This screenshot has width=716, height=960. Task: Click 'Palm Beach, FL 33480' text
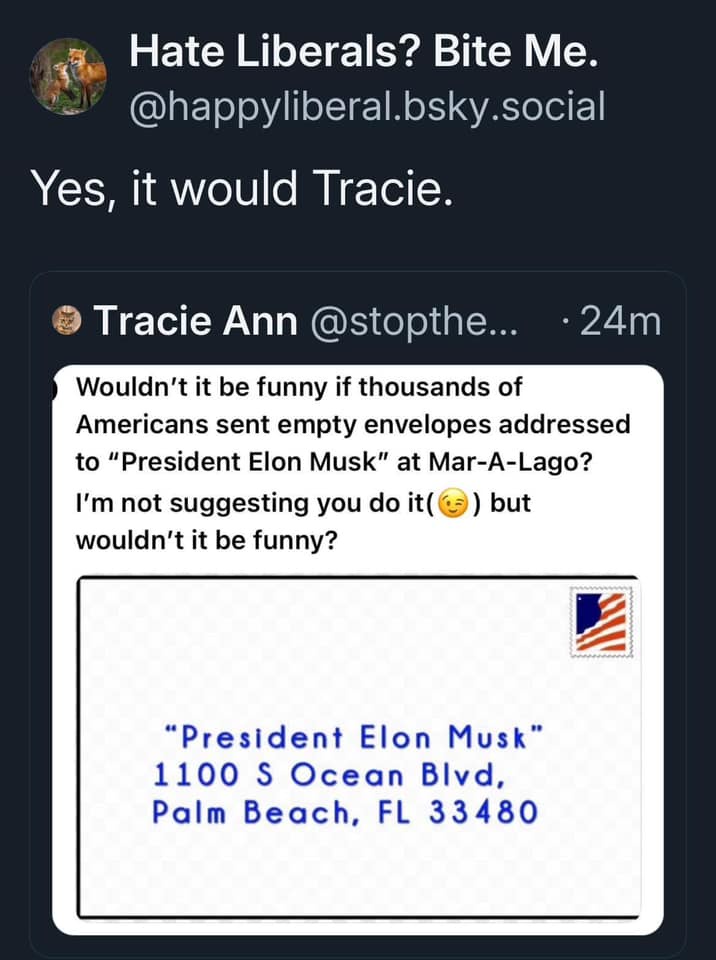click(x=345, y=812)
